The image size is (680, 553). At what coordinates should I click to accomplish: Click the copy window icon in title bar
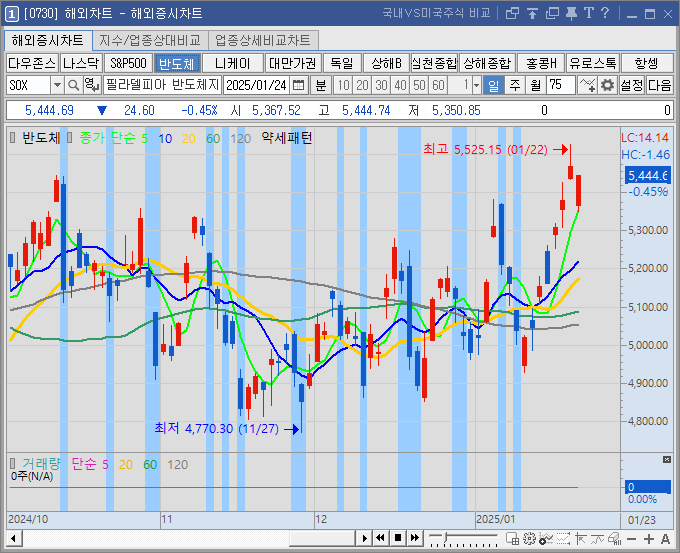(552, 13)
